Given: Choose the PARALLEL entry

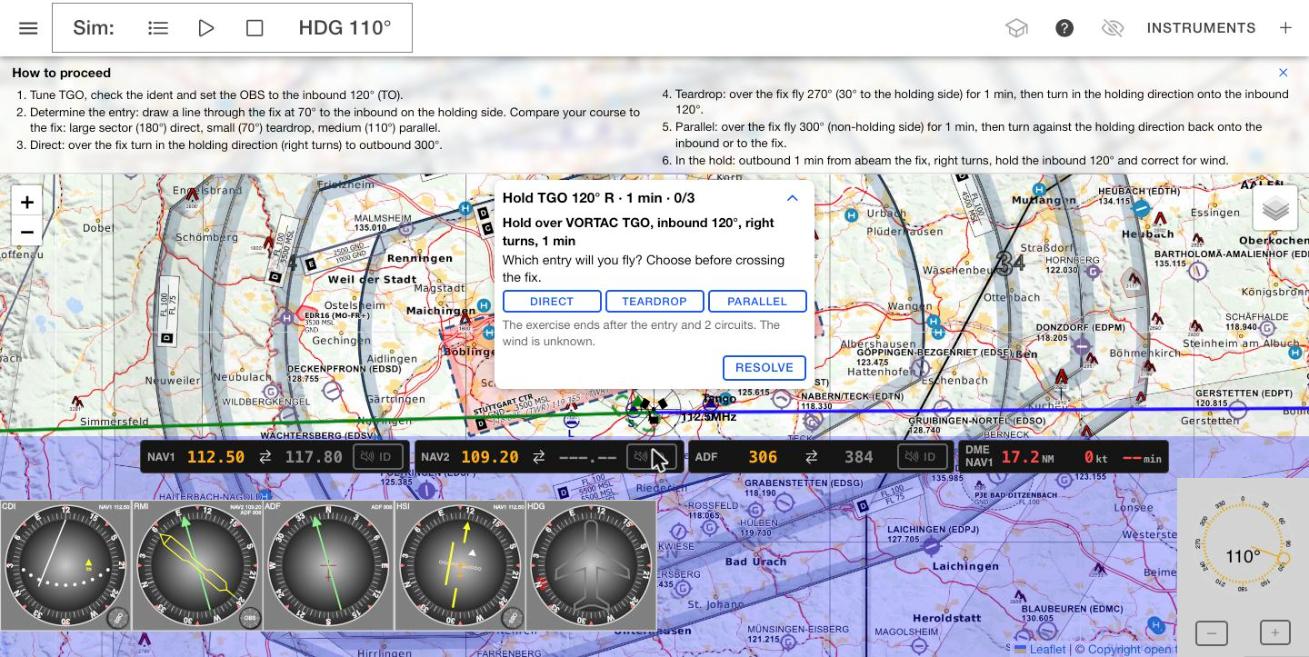Looking at the screenshot, I should (757, 301).
